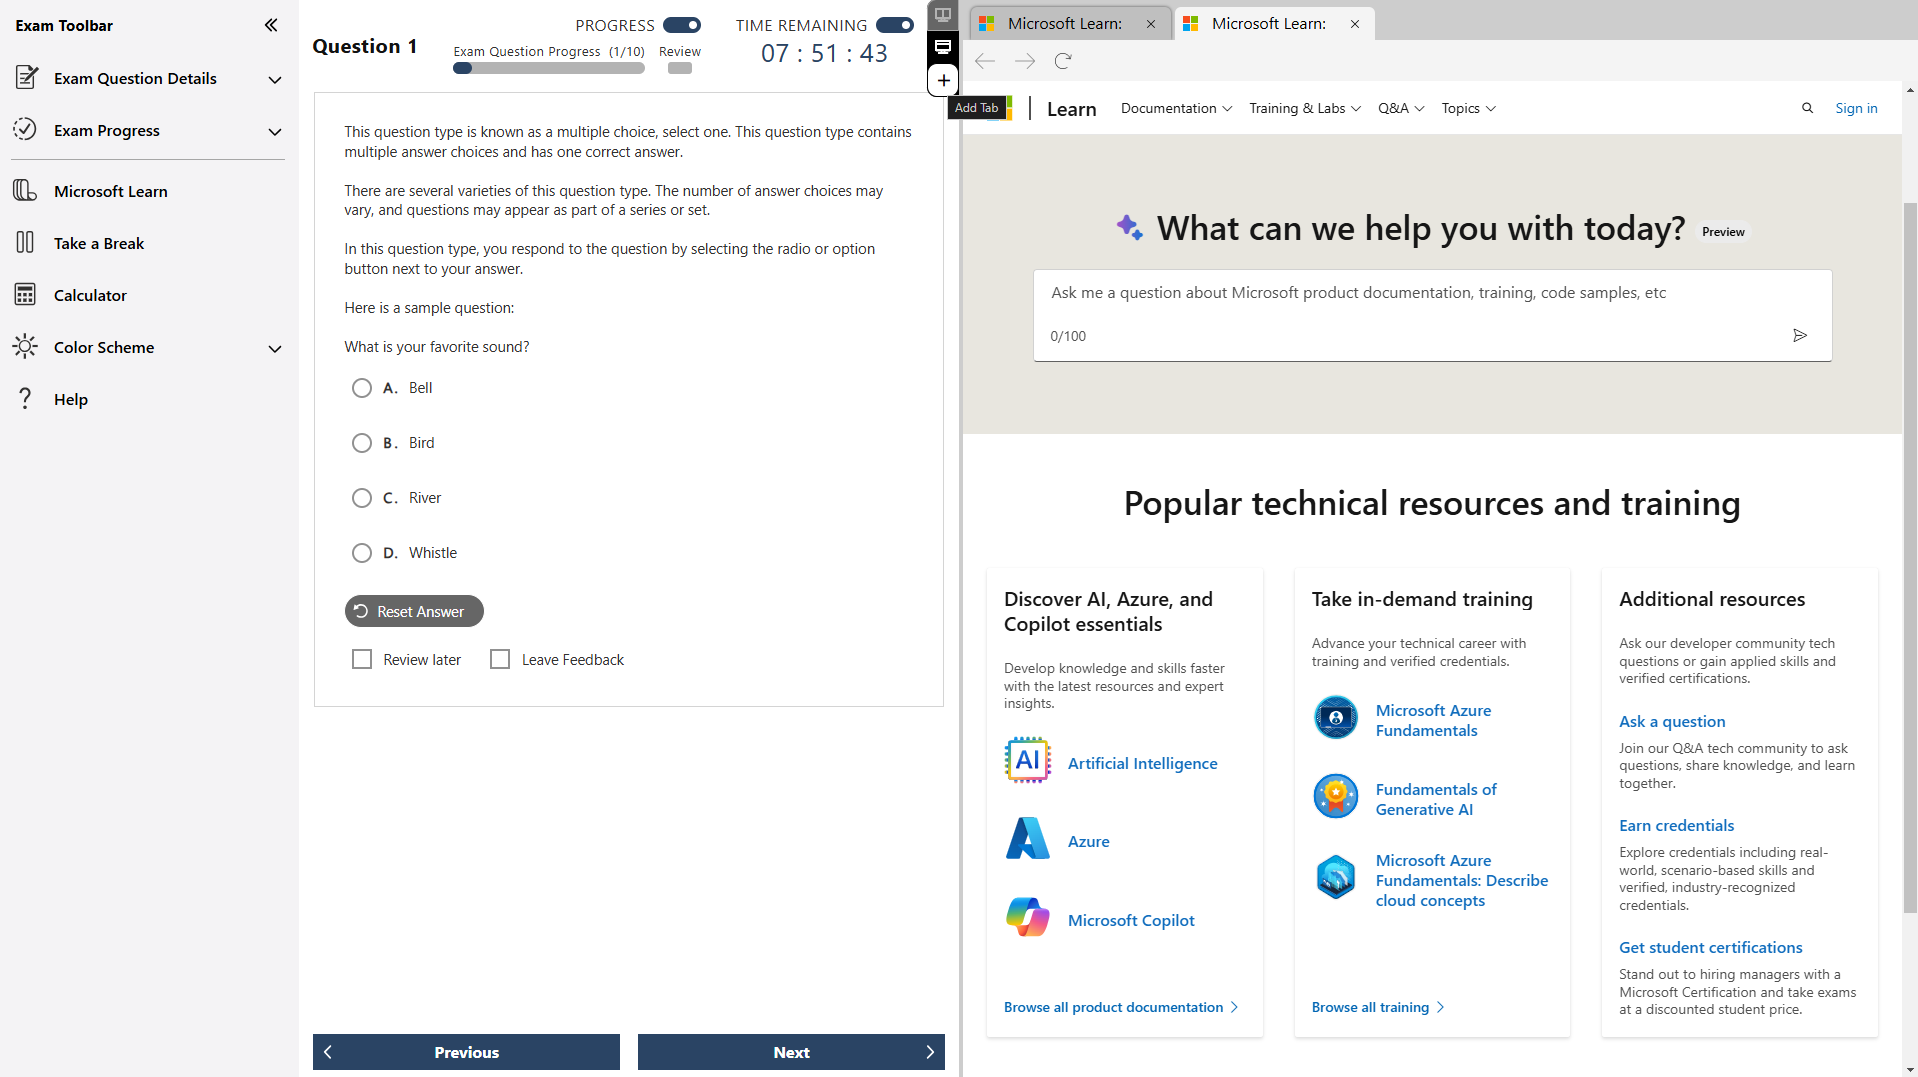1918x1077 pixels.
Task: Select the Take a Break option
Action: click(98, 242)
